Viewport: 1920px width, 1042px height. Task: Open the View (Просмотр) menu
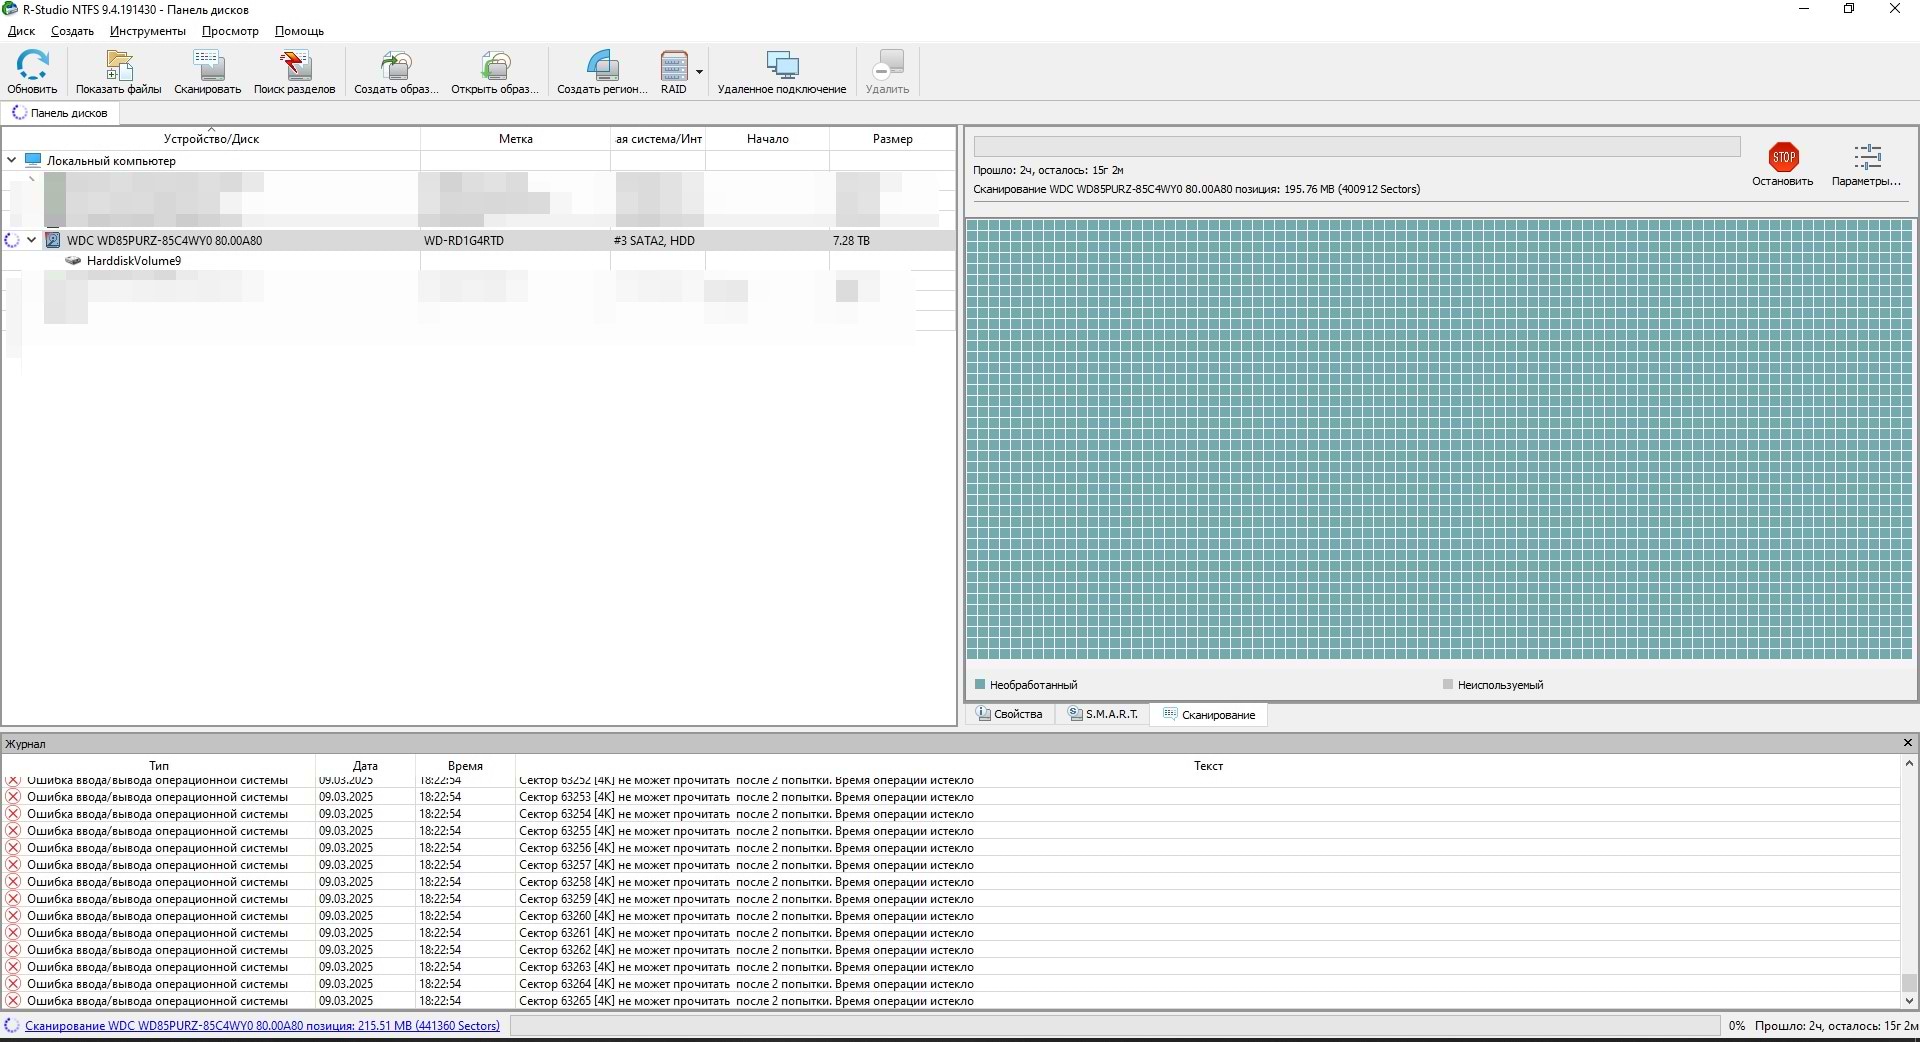click(x=230, y=31)
